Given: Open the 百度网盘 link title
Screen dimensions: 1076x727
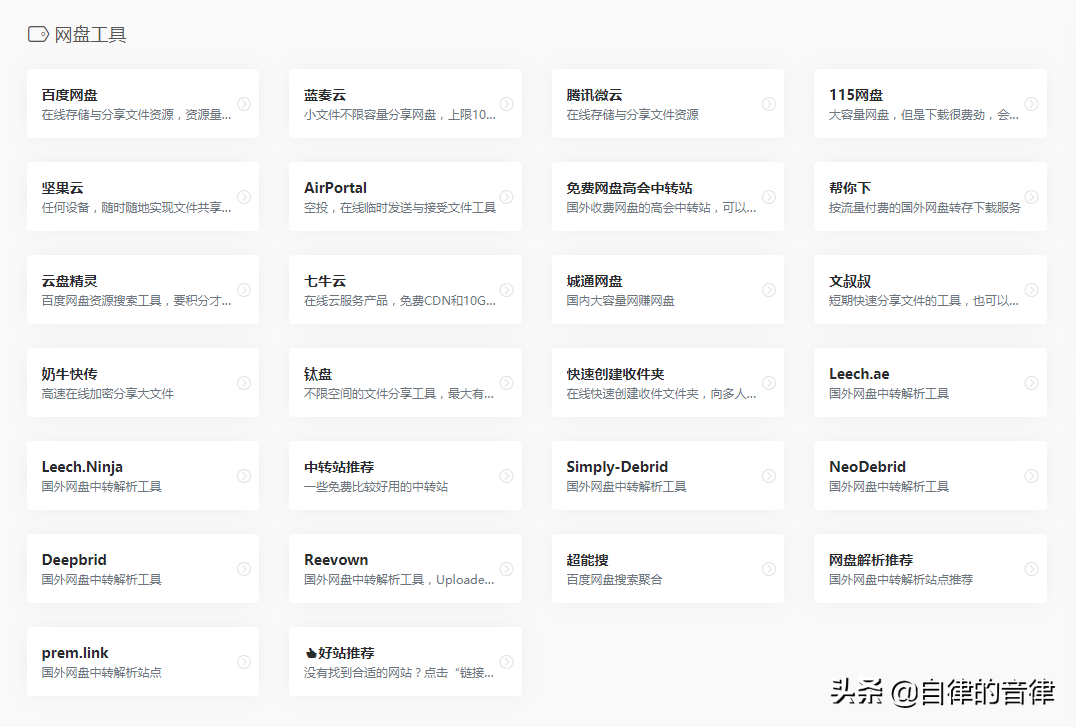Looking at the screenshot, I should click(x=69, y=95).
